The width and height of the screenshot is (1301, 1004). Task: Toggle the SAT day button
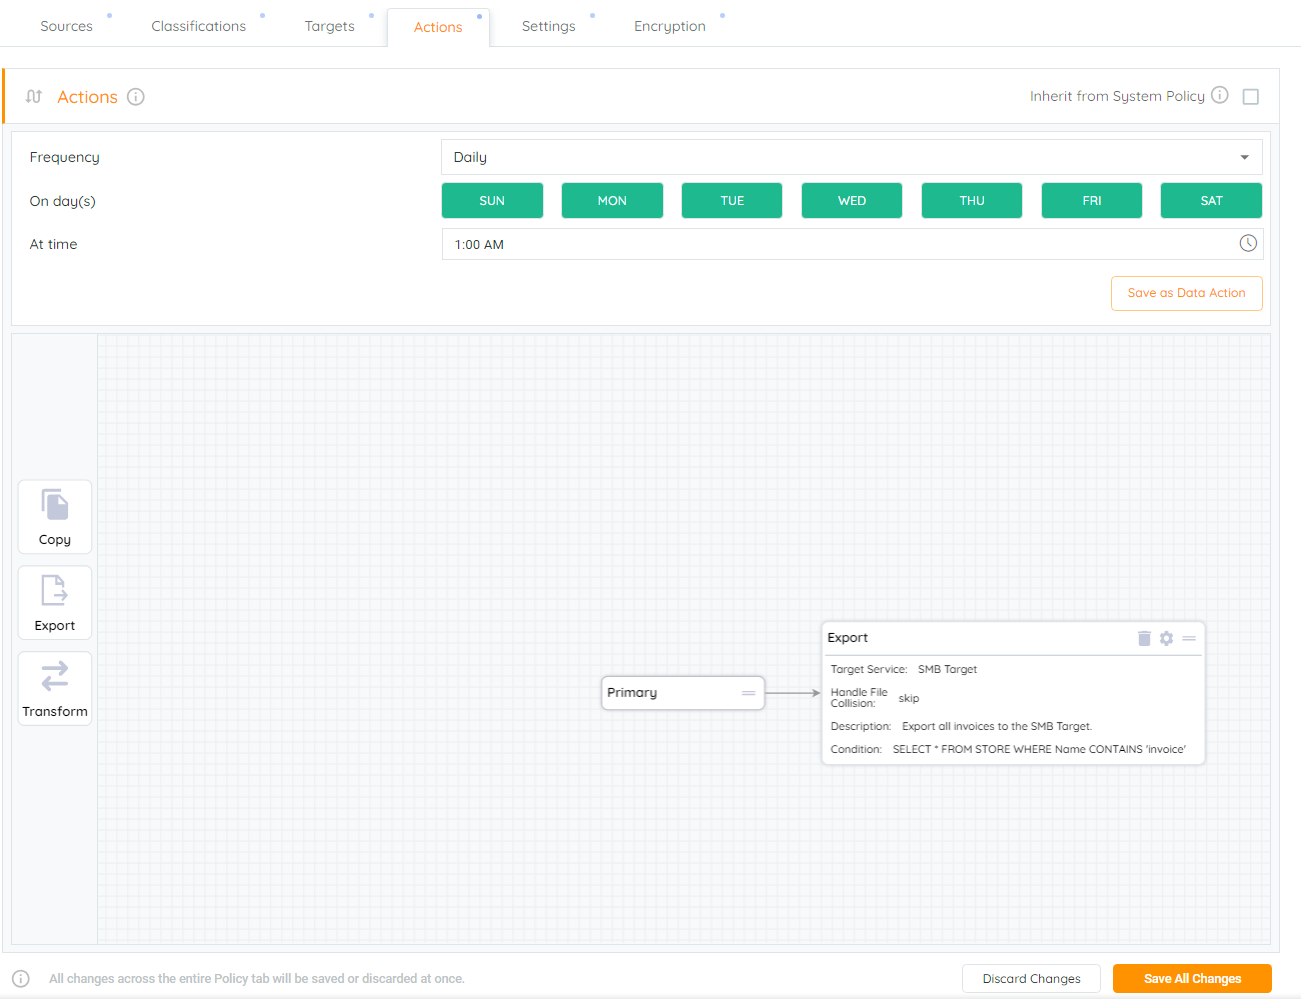(1211, 200)
